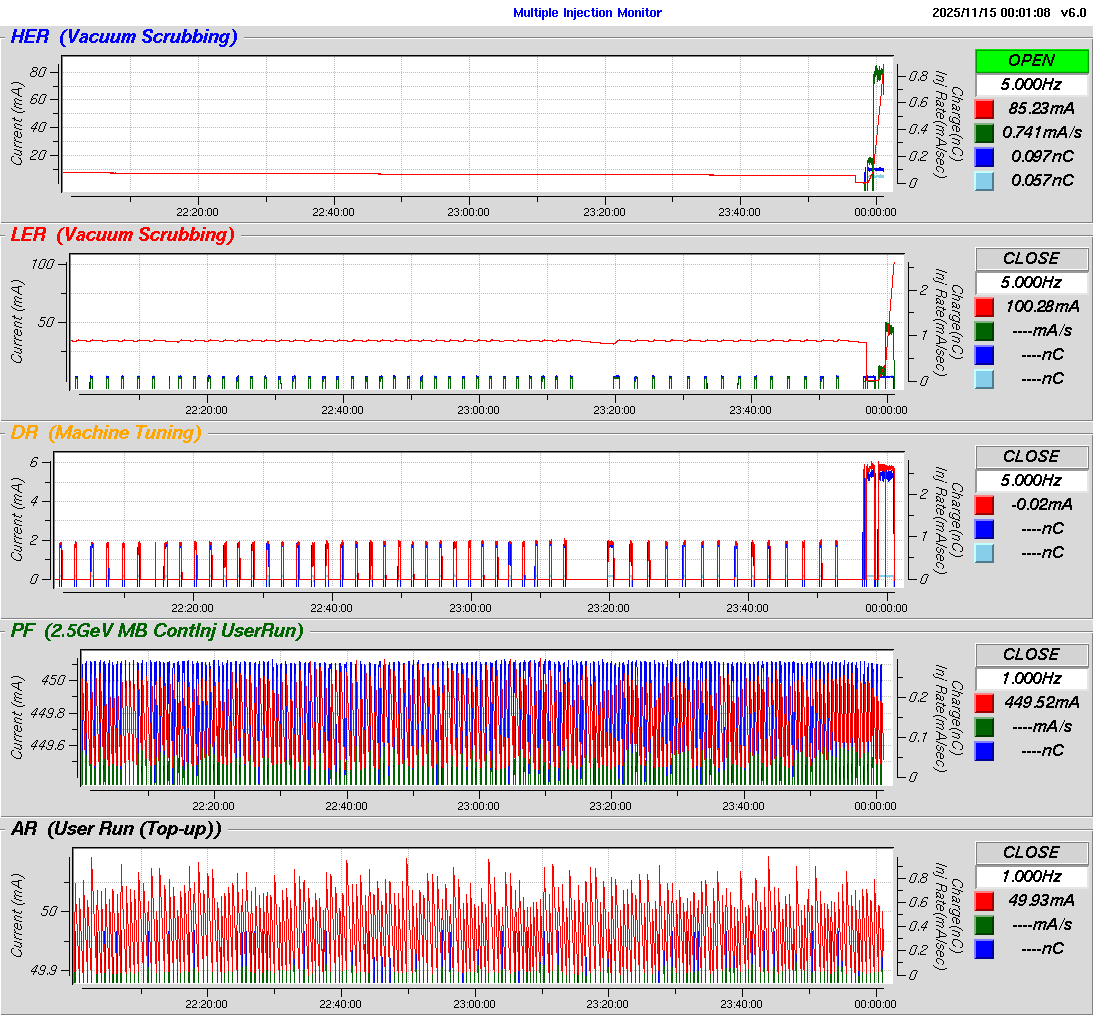Select the light blue swatch beside HER 0.057nC
The image size is (1093, 1015).
[x=985, y=181]
